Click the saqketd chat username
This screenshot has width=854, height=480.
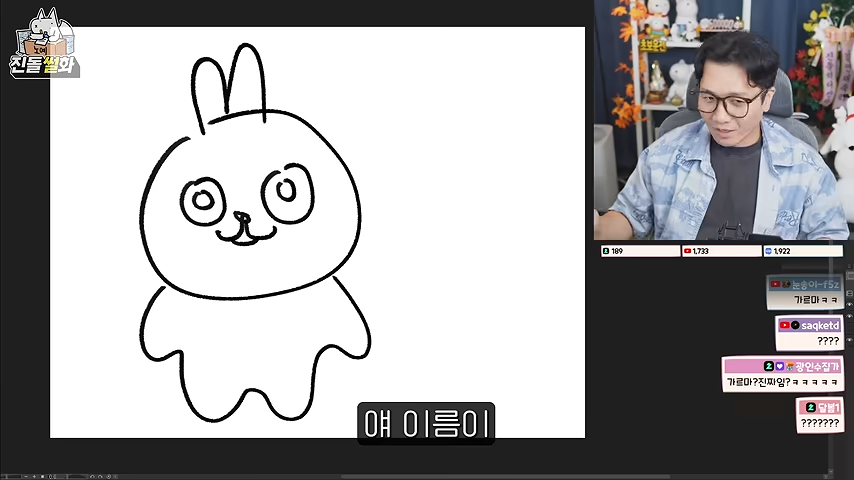coord(820,325)
